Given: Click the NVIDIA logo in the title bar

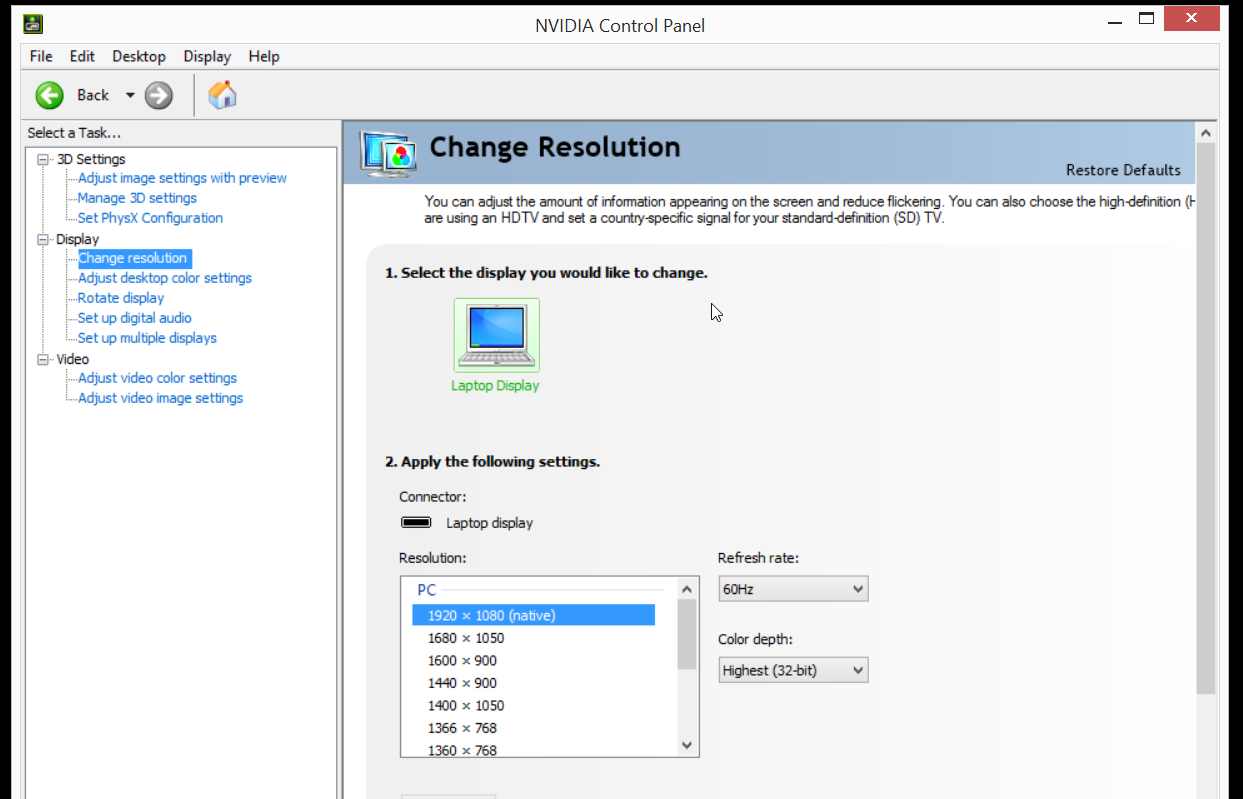Looking at the screenshot, I should coord(33,25).
